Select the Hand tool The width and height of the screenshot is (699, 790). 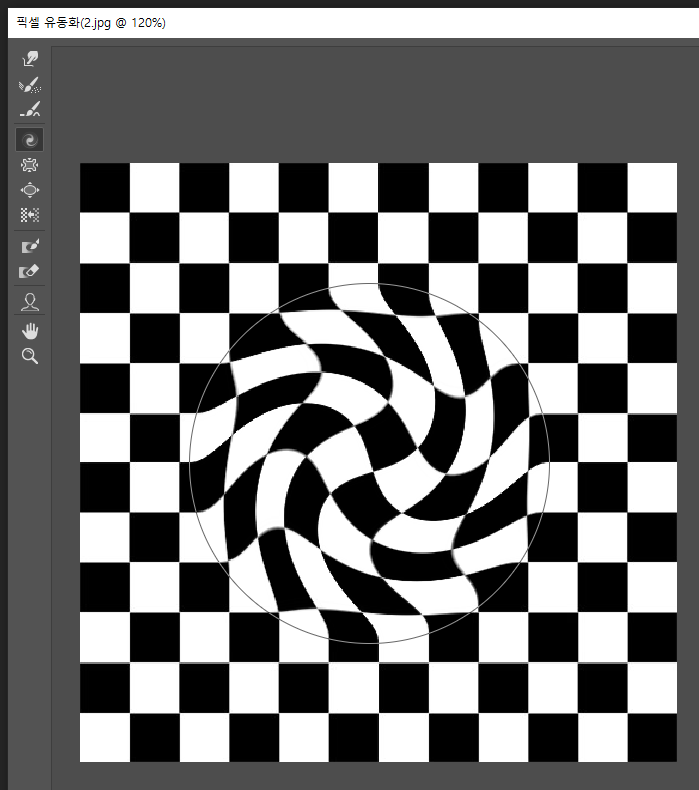pyautogui.click(x=30, y=332)
